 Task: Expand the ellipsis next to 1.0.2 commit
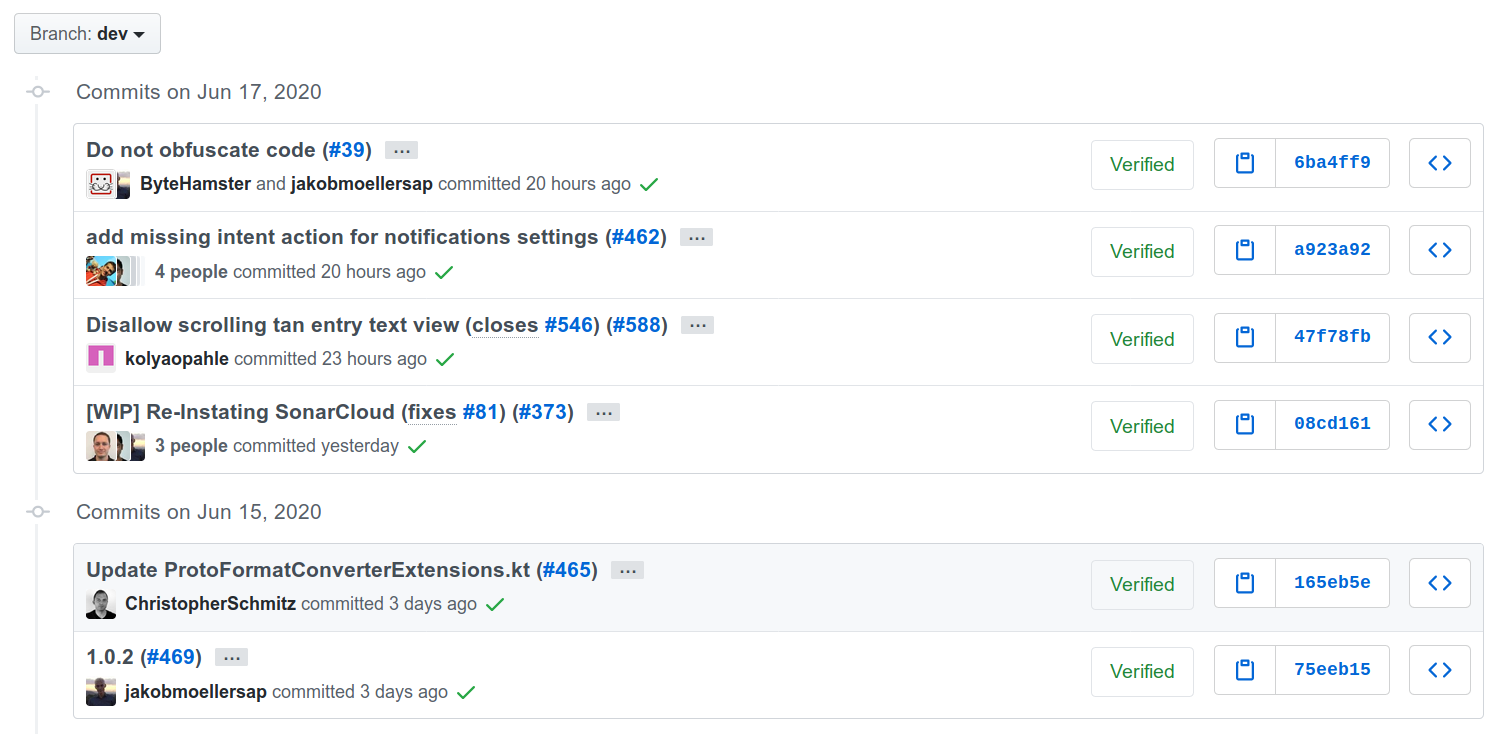pyautogui.click(x=231, y=658)
